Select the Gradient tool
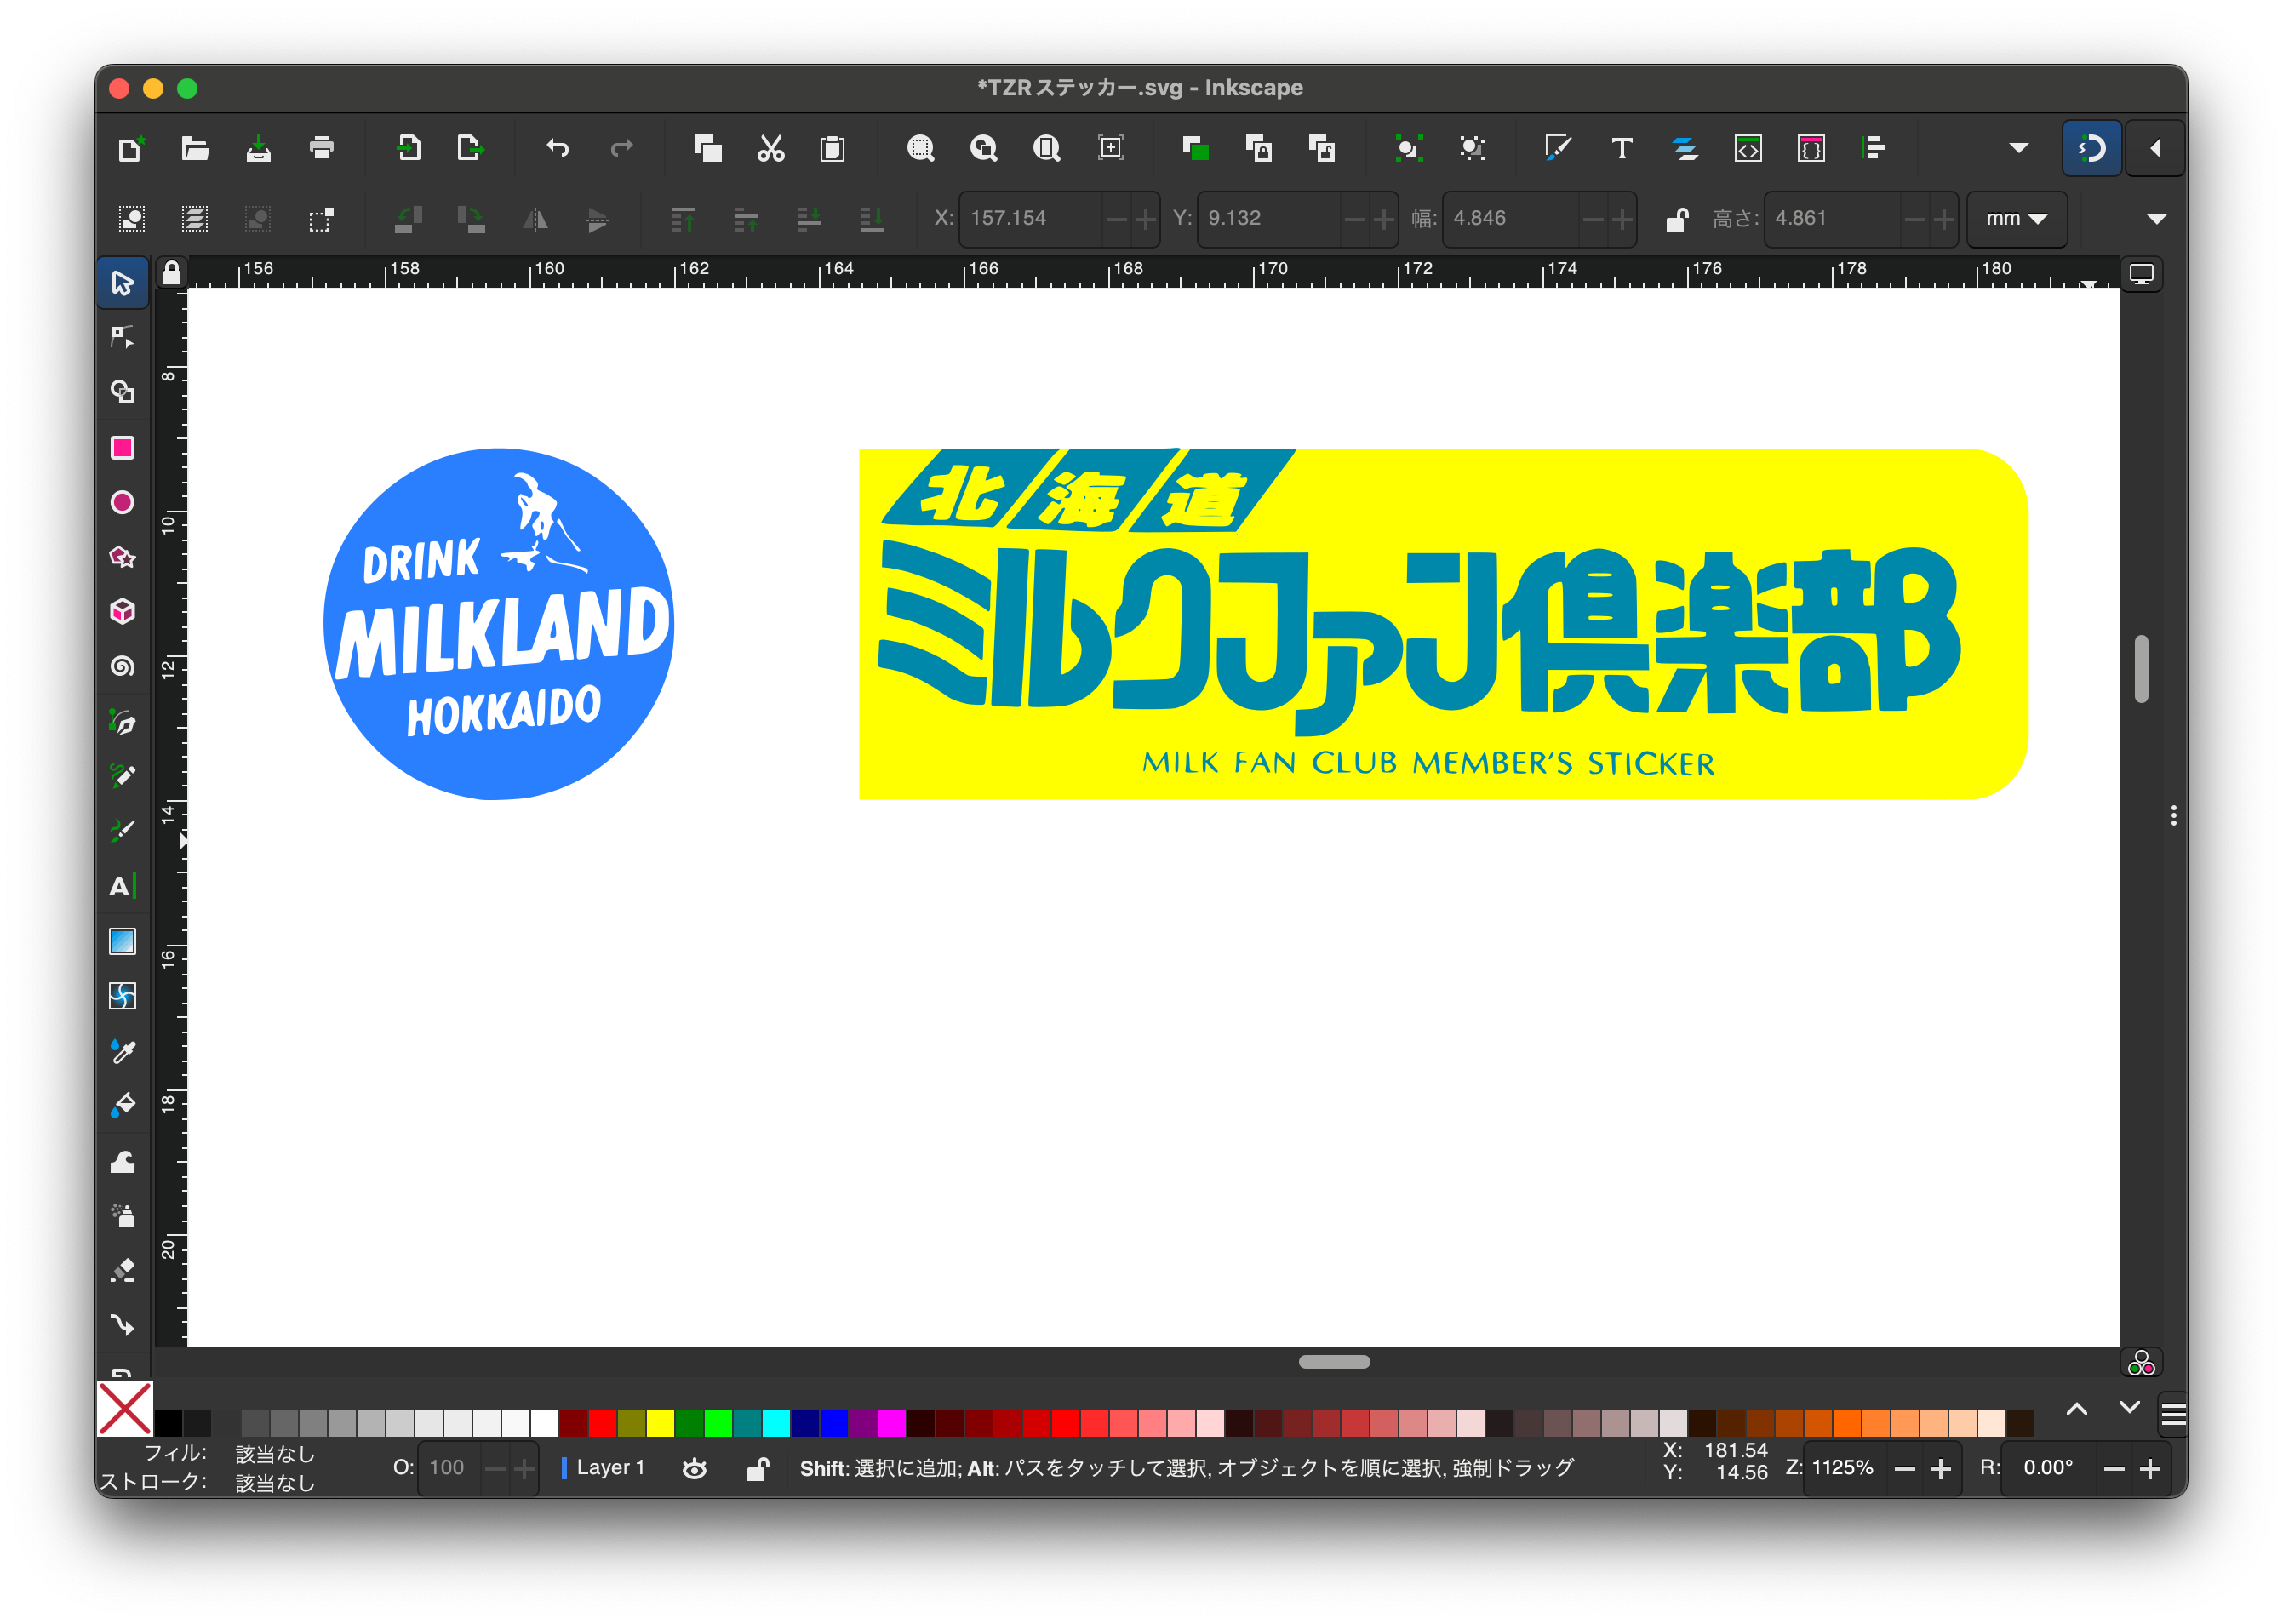The width and height of the screenshot is (2283, 1624). tap(123, 941)
